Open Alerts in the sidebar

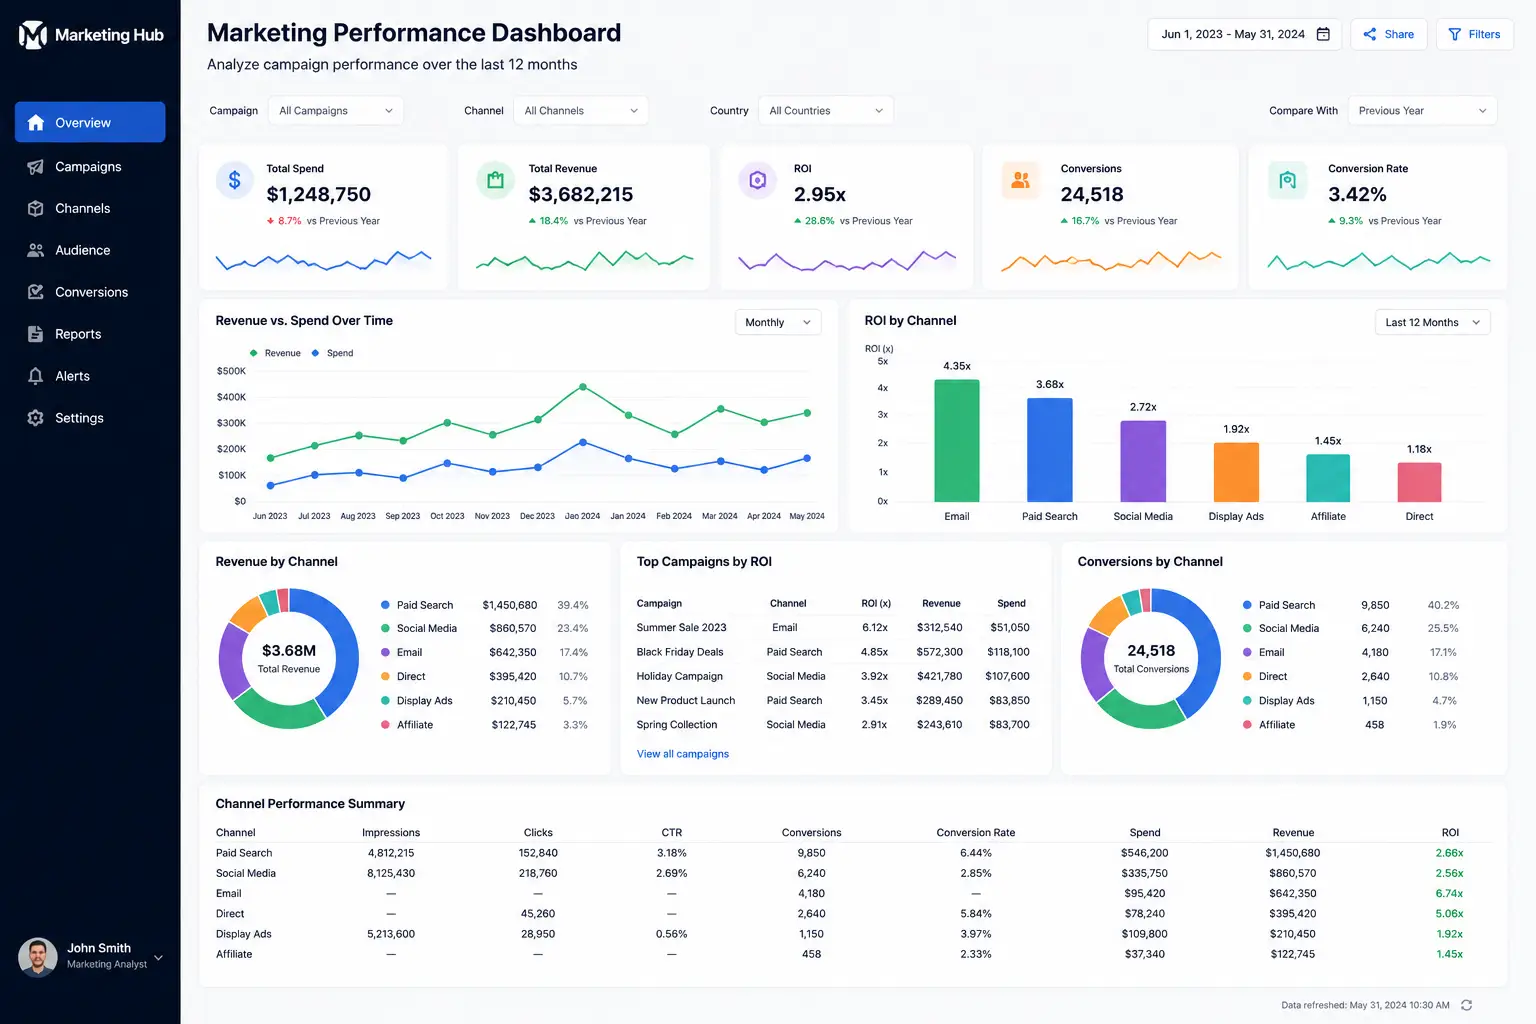(90, 376)
